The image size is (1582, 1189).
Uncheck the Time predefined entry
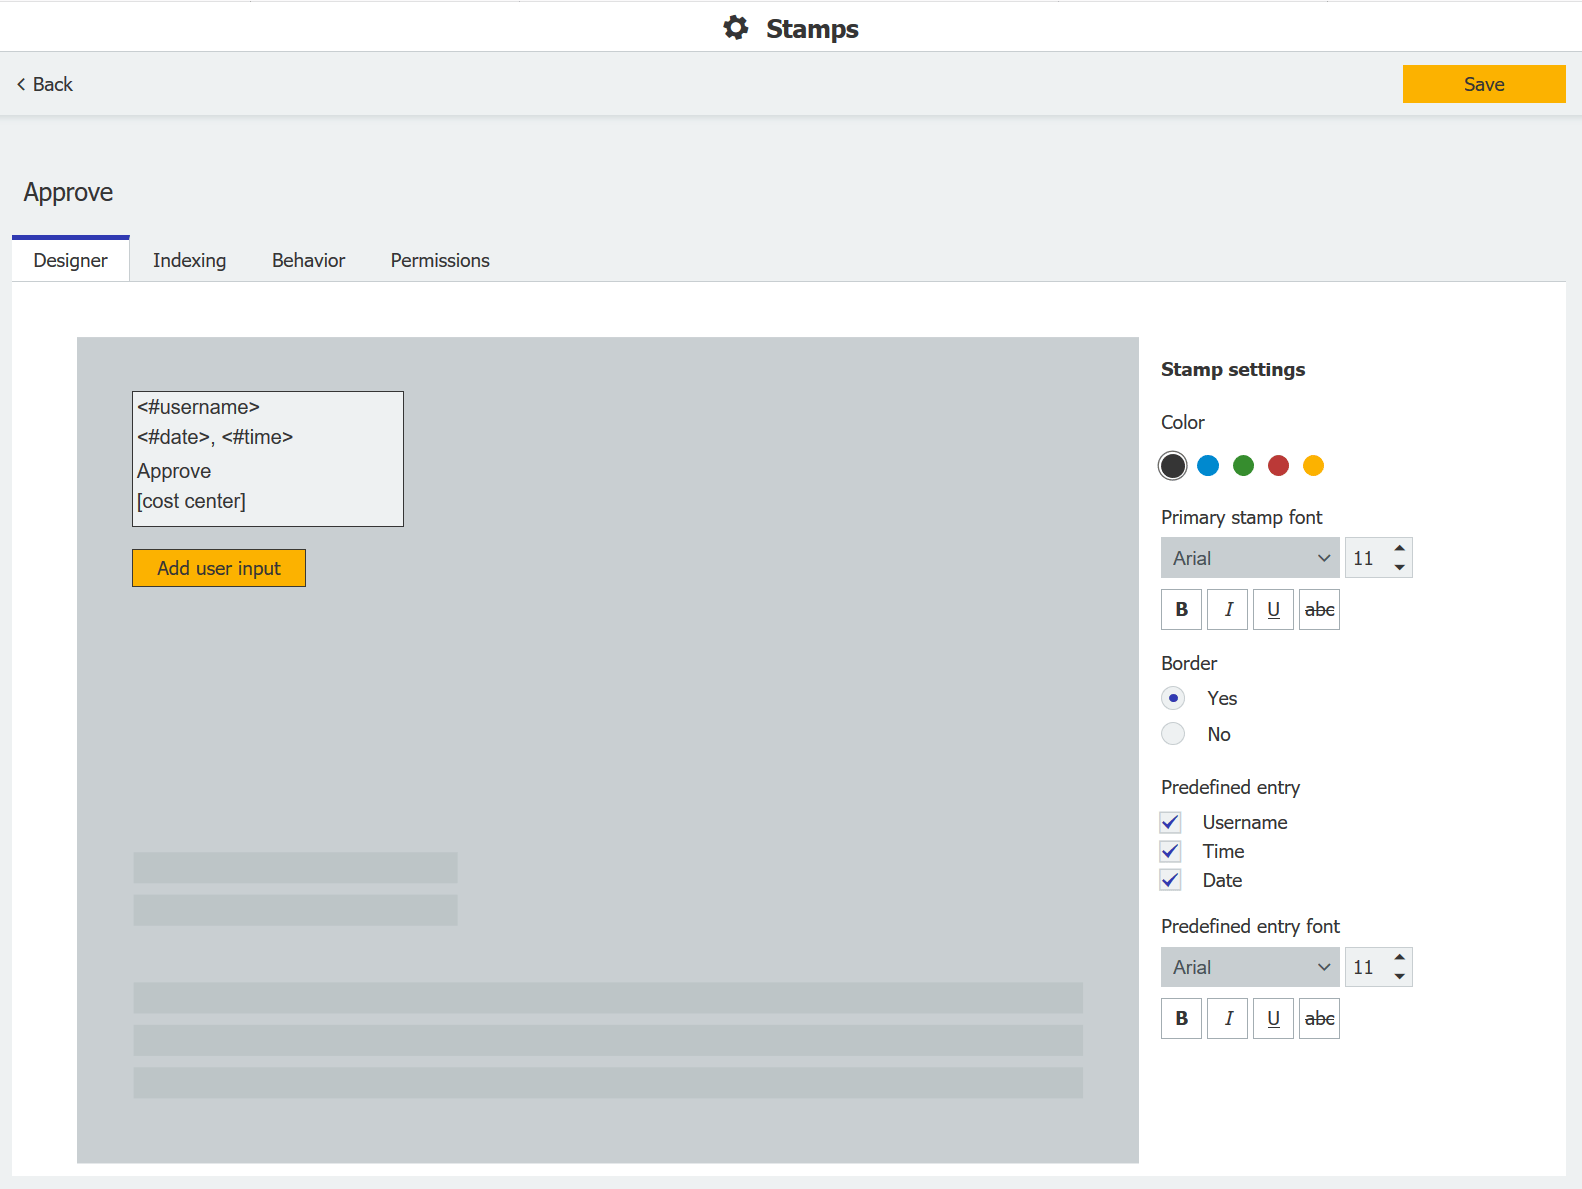(1171, 851)
